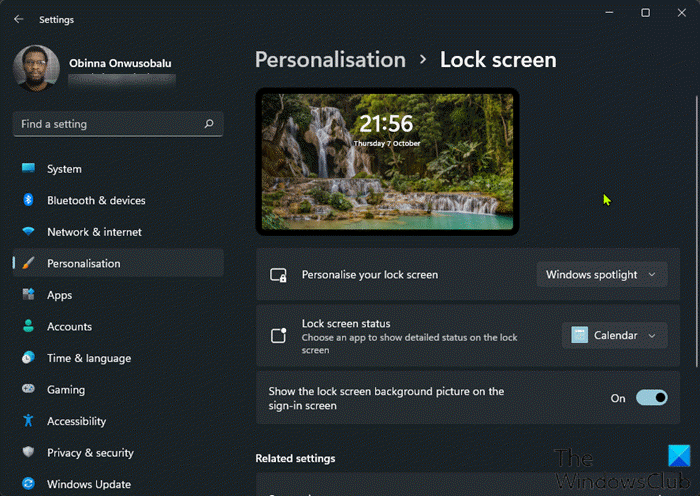Click the Find a setting search box
Image resolution: width=700 pixels, height=496 pixels.
pyautogui.click(x=118, y=124)
